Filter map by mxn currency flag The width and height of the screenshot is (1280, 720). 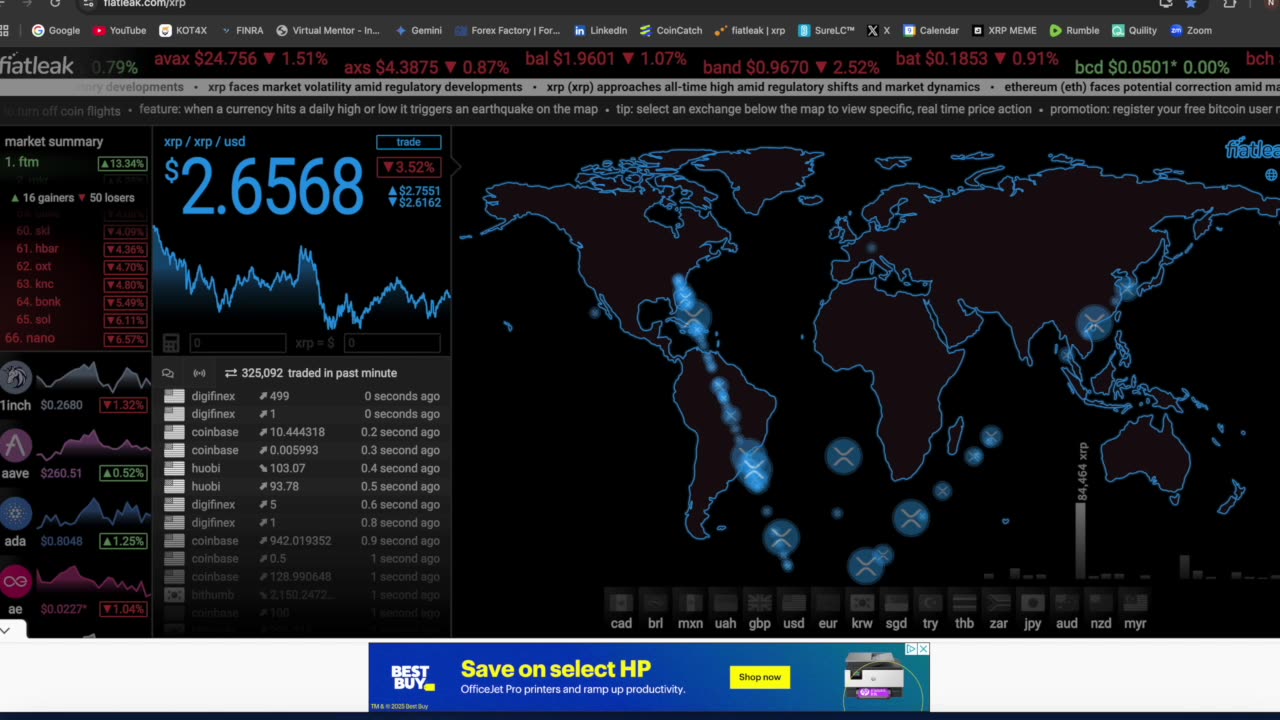tap(690, 603)
